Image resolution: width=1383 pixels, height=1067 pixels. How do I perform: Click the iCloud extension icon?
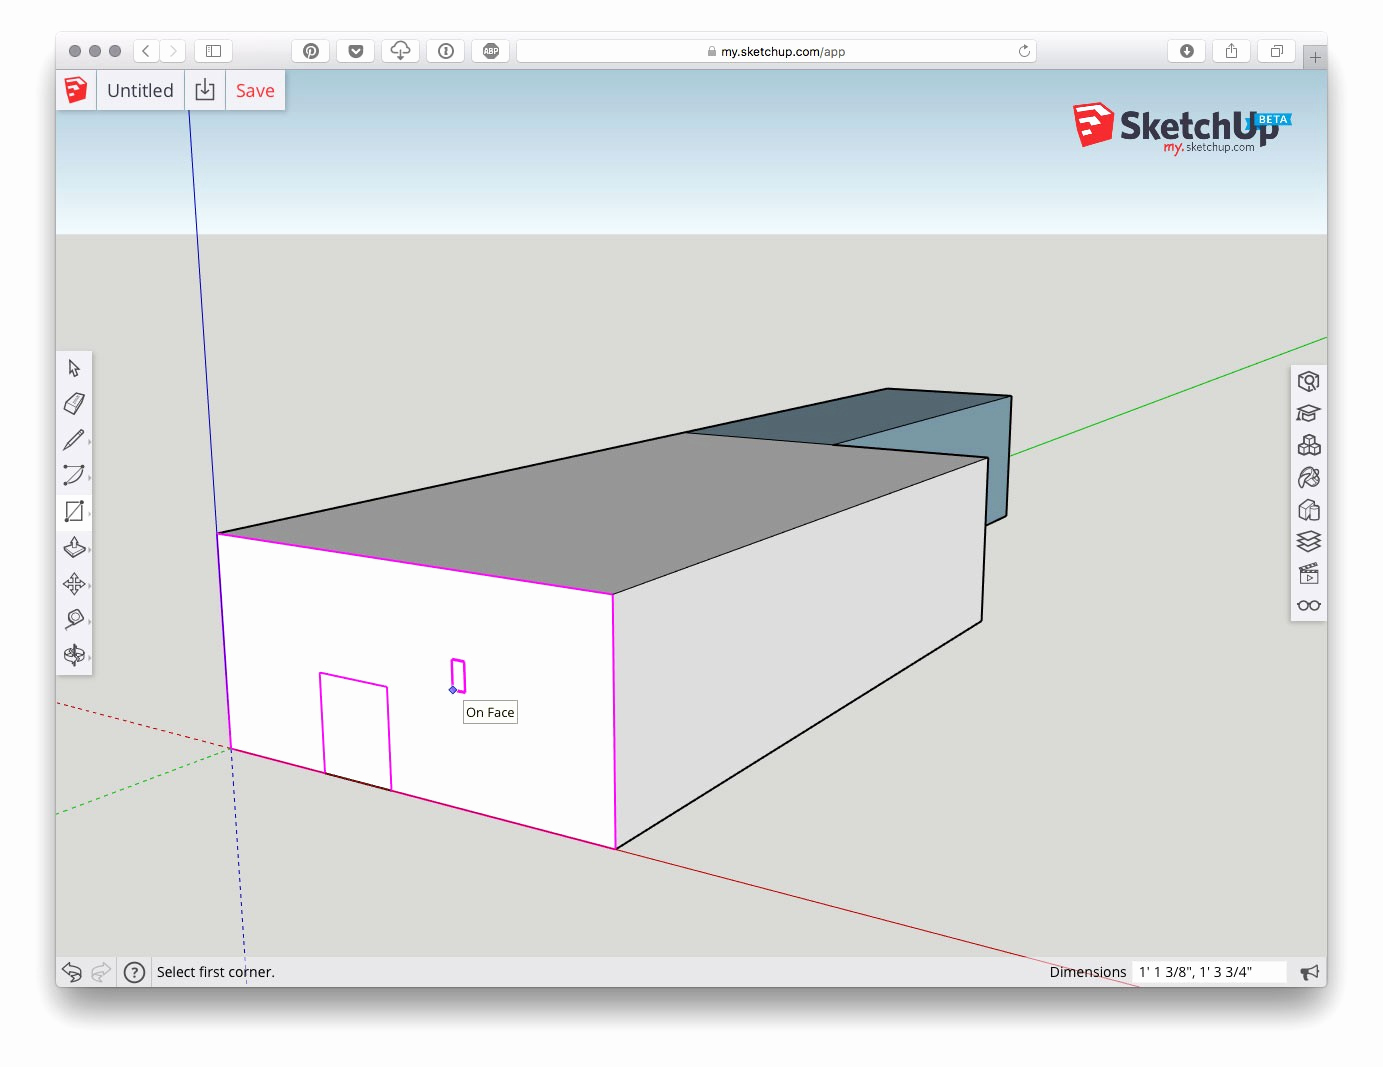click(401, 51)
